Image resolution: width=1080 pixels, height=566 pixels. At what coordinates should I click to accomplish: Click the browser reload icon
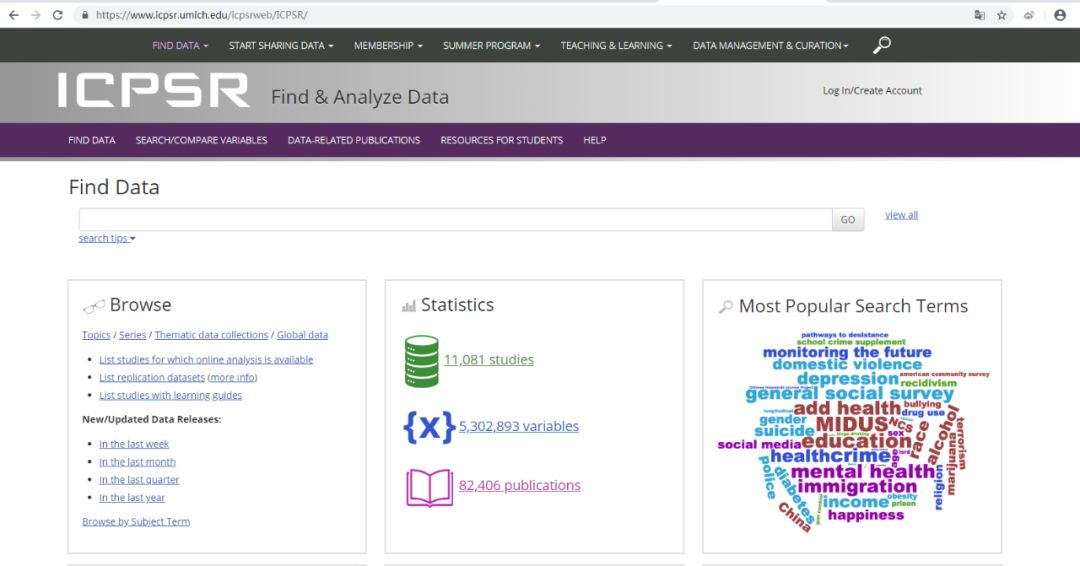57,15
